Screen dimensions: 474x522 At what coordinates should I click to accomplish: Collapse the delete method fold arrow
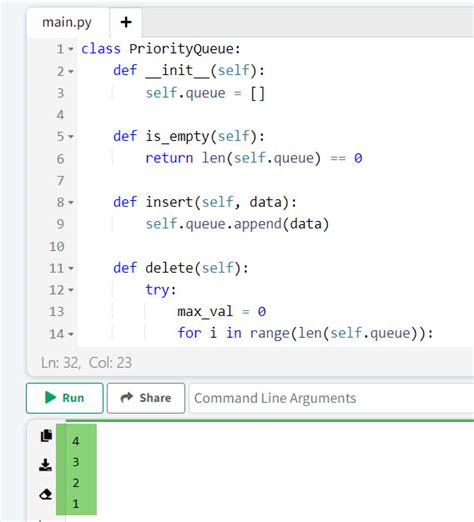coord(71,268)
